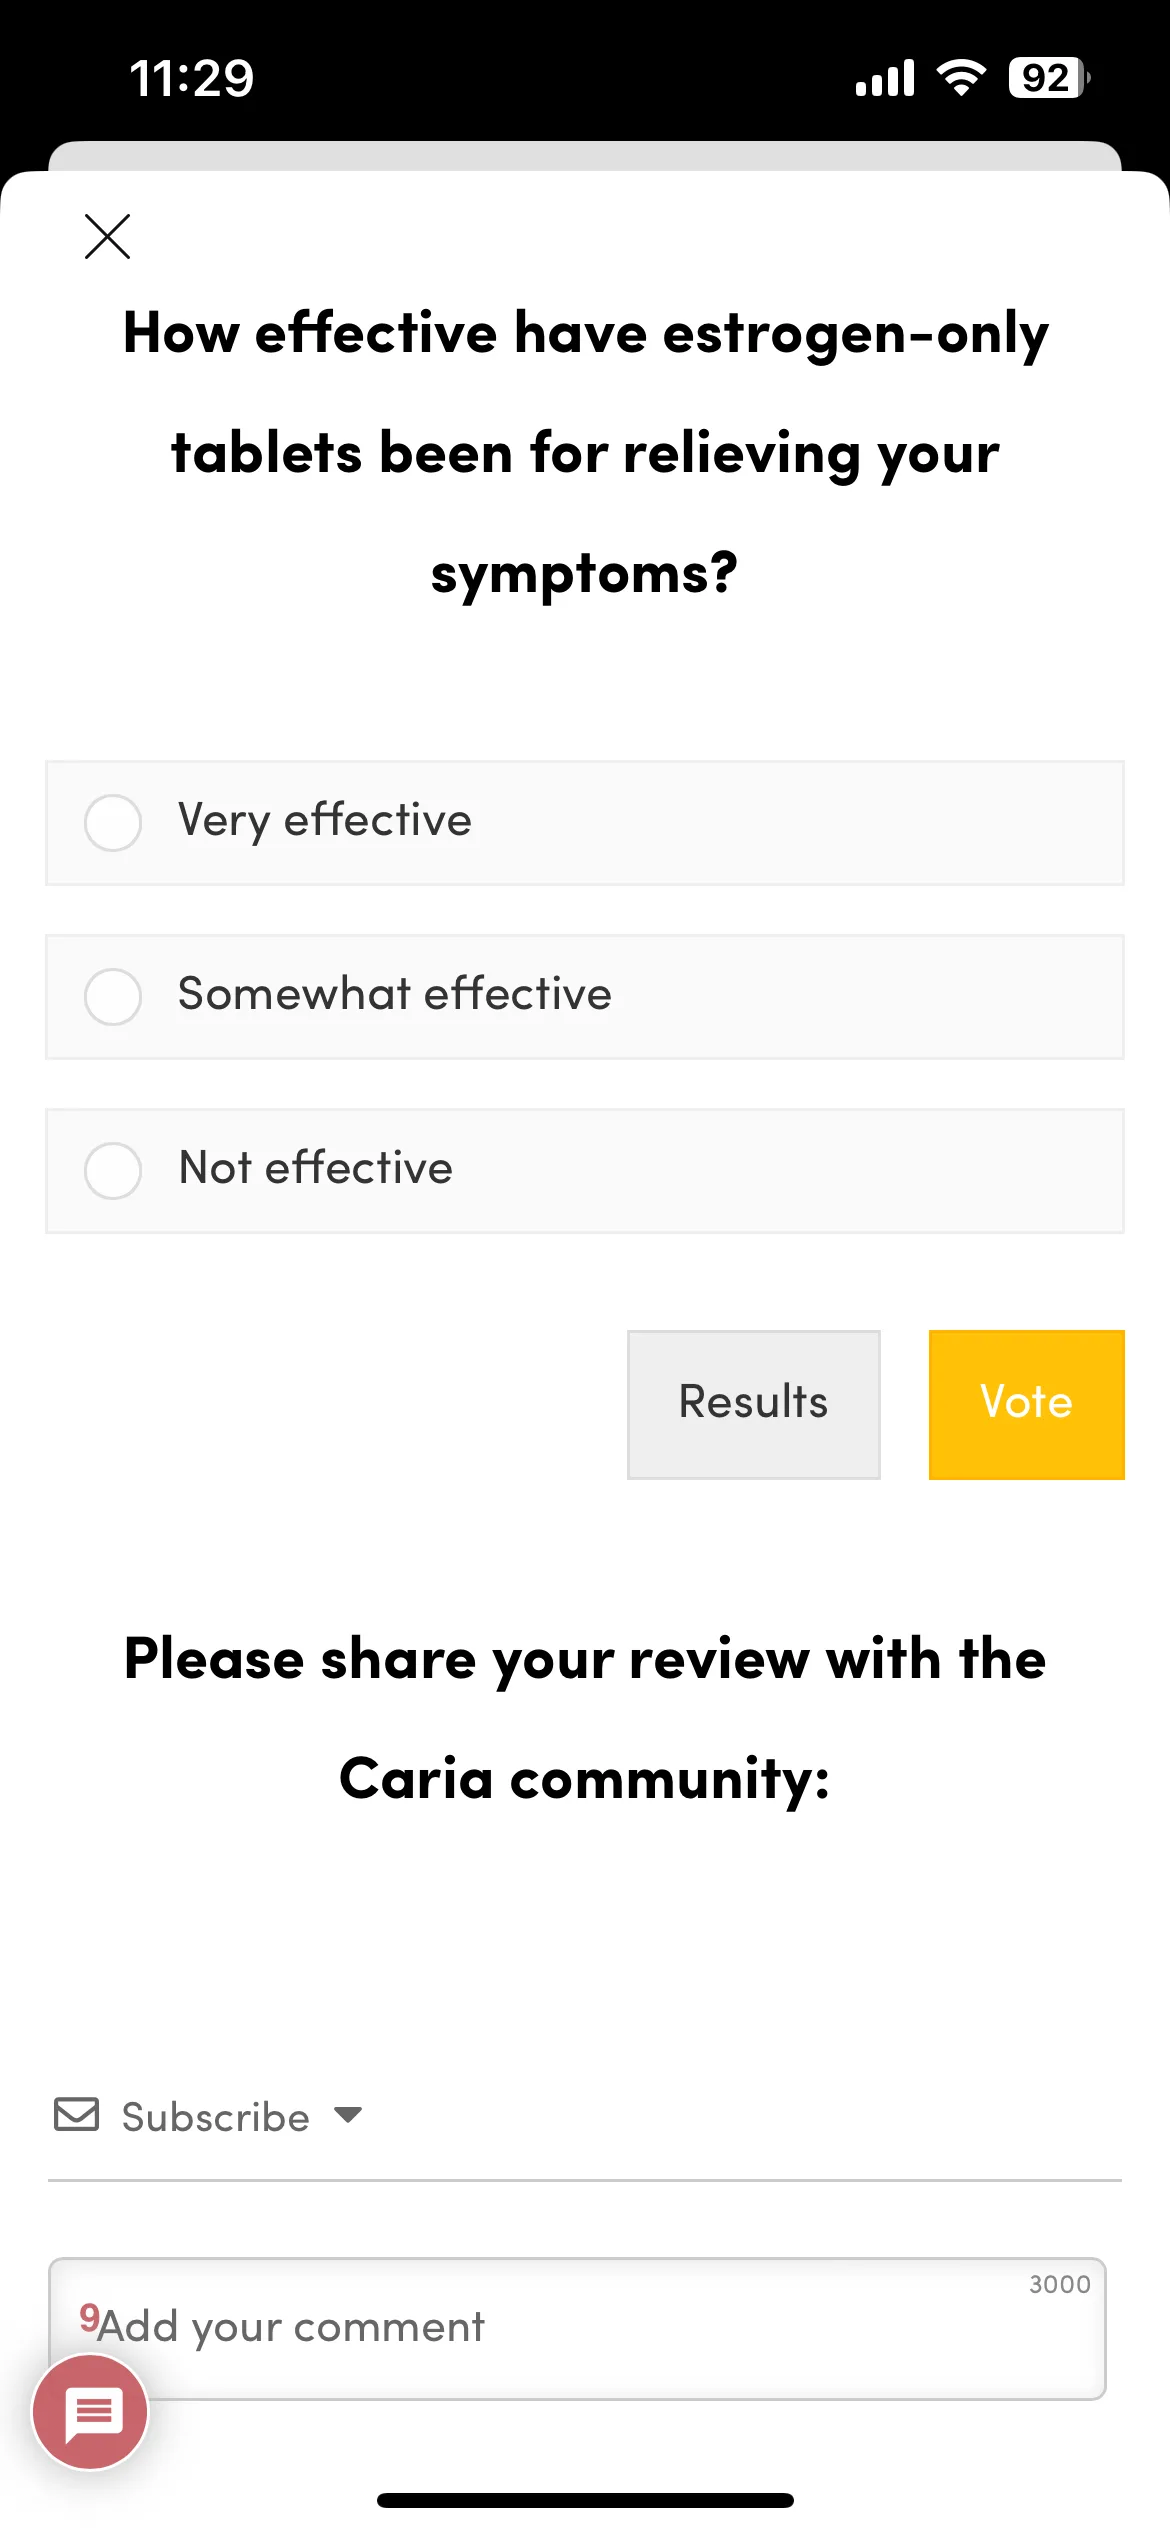Focus the Add your comment field
This screenshot has height=2532, width=1170.
pyautogui.click(x=577, y=2329)
